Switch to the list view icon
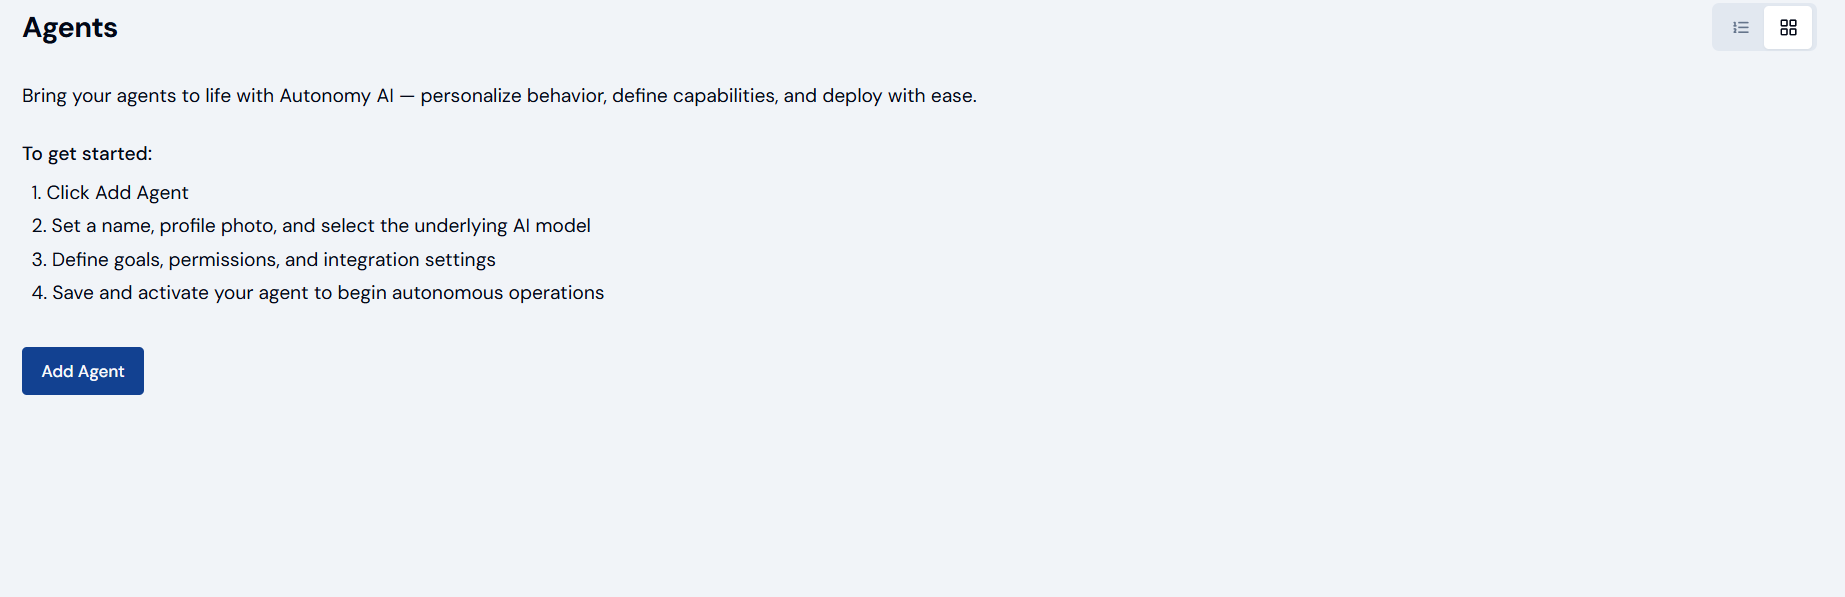The height and width of the screenshot is (597, 1845). (1740, 28)
